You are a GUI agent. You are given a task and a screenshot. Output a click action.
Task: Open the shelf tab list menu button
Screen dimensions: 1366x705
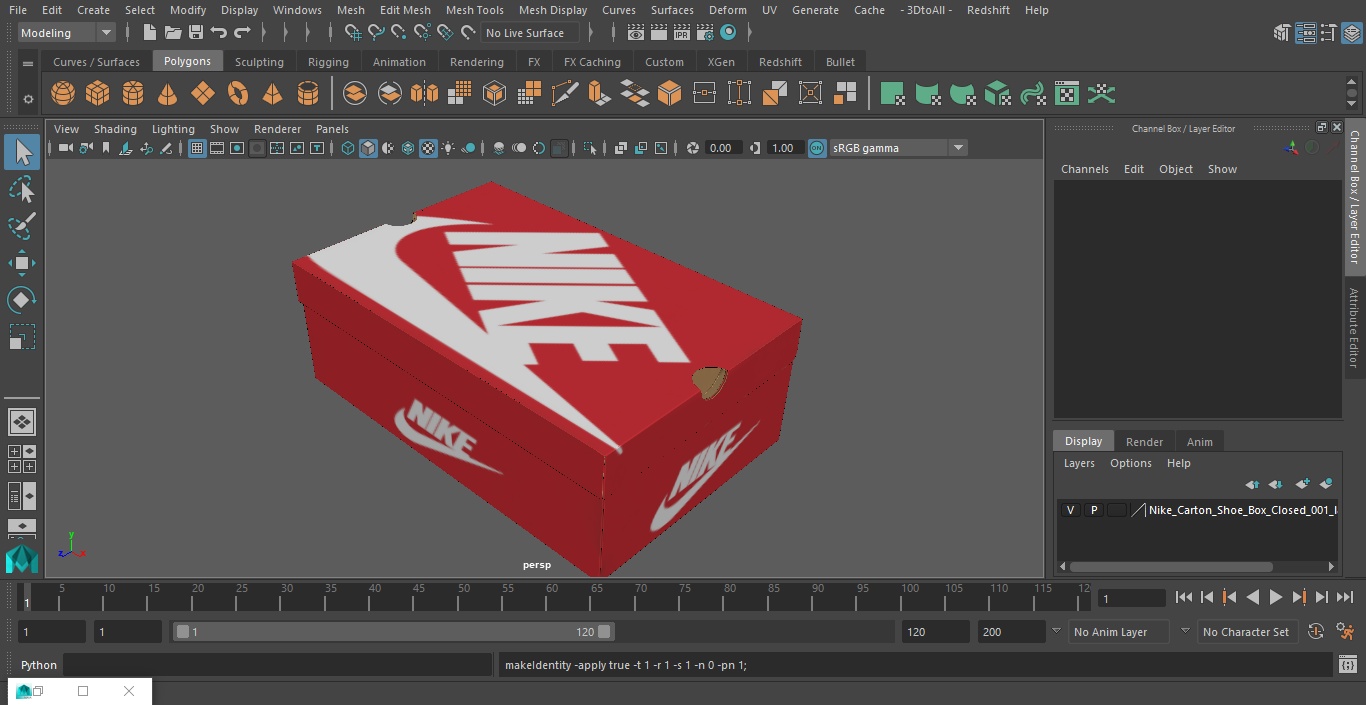(x=28, y=63)
